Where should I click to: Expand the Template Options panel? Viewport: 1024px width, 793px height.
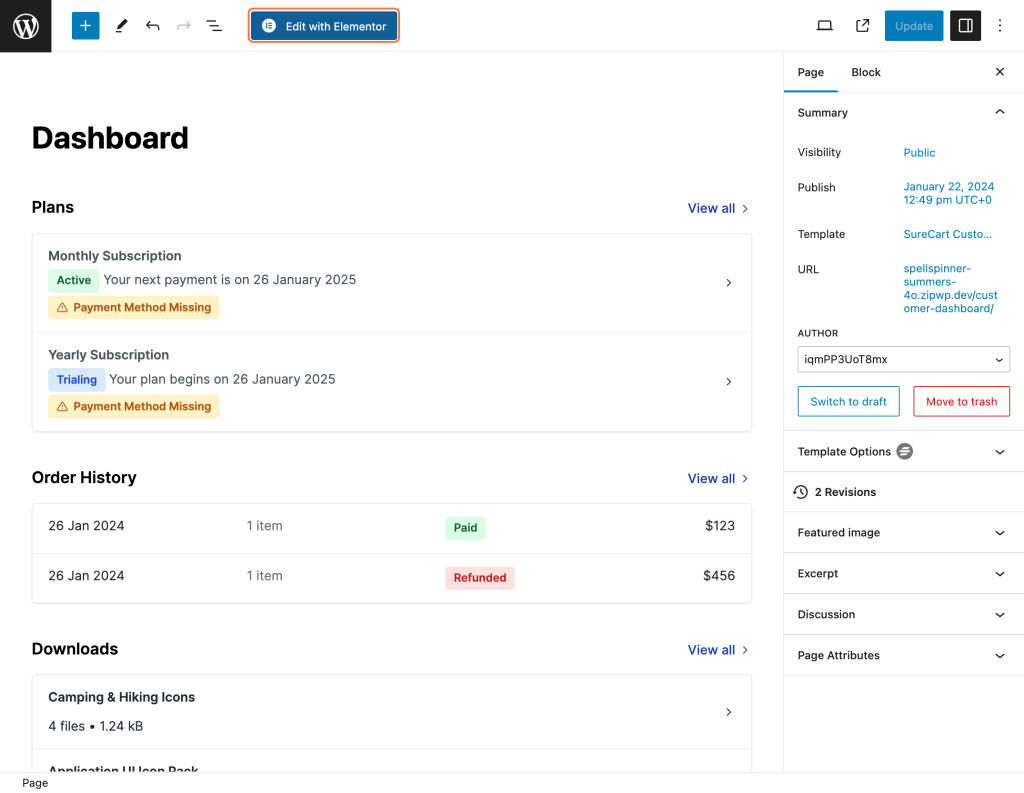(x=999, y=452)
